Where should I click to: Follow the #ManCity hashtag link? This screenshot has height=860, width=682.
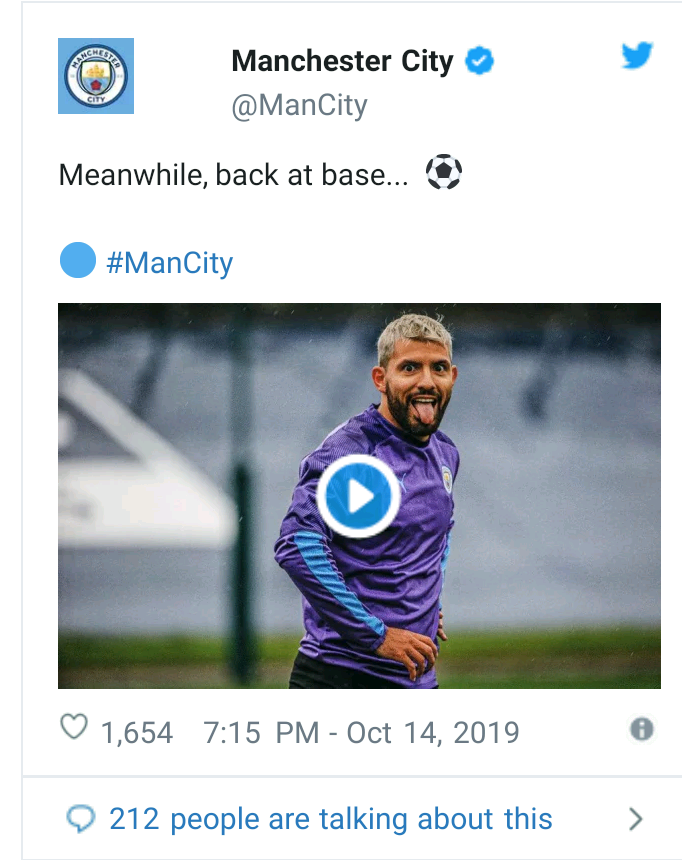pos(169,263)
